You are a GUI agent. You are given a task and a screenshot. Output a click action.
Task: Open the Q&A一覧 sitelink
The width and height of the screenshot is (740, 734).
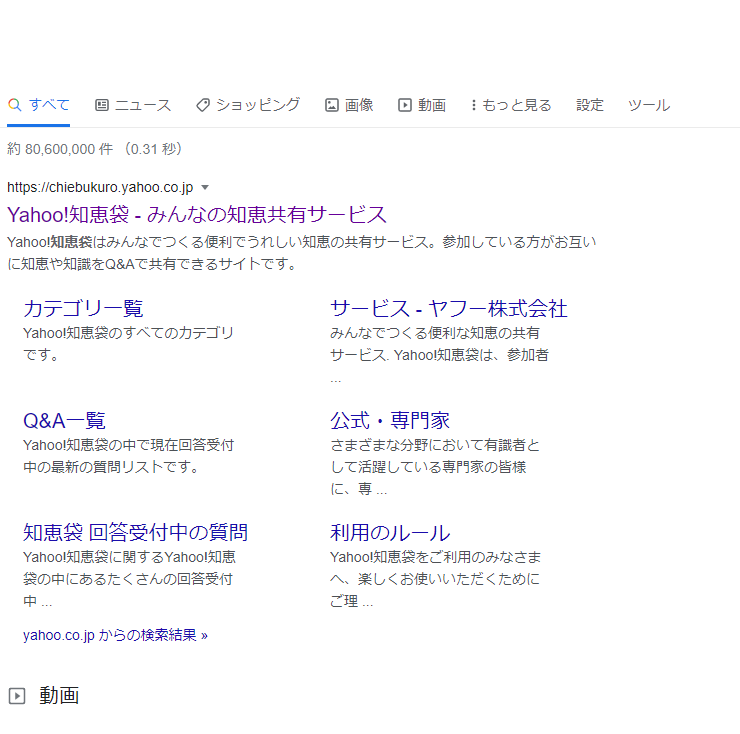[64, 421]
